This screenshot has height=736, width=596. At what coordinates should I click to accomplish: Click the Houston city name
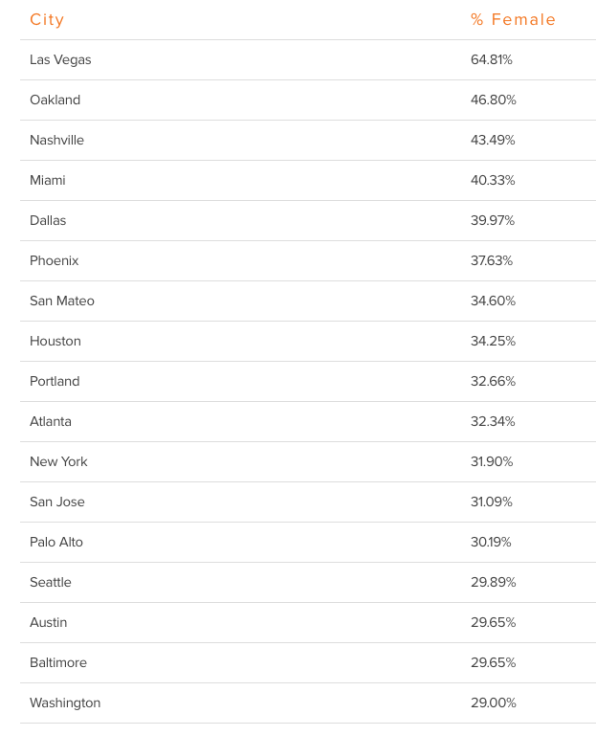55,341
